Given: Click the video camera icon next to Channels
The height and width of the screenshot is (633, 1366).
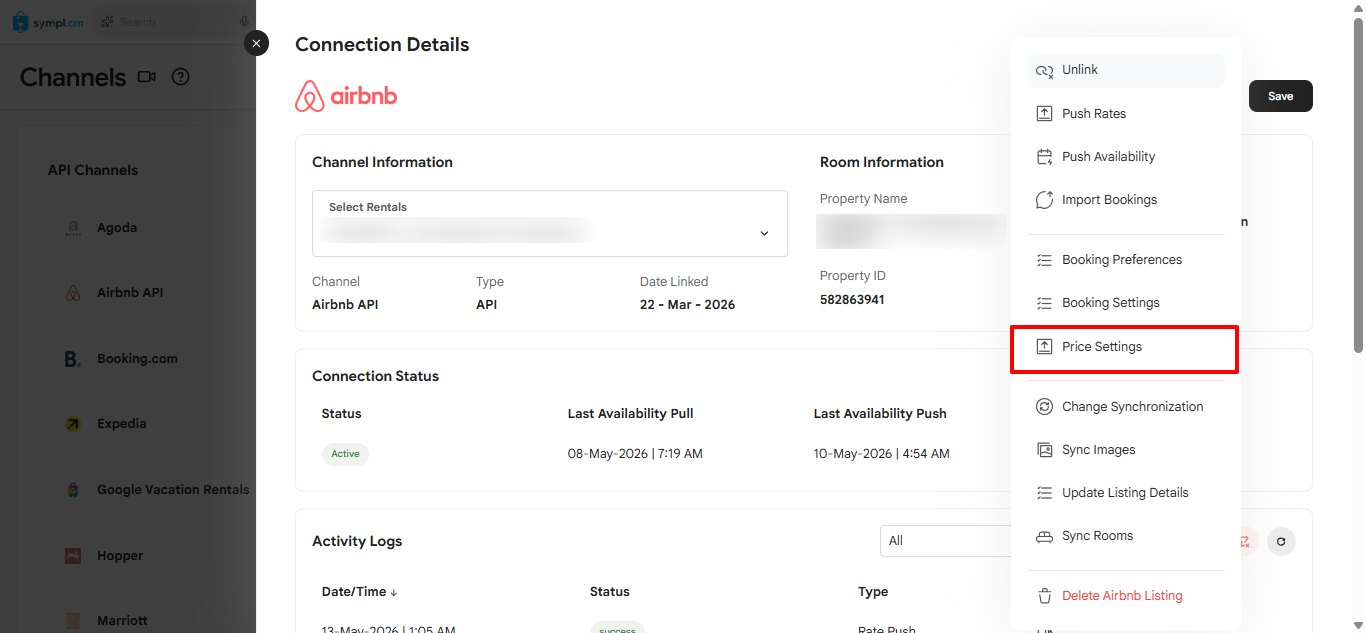Looking at the screenshot, I should pyautogui.click(x=147, y=77).
